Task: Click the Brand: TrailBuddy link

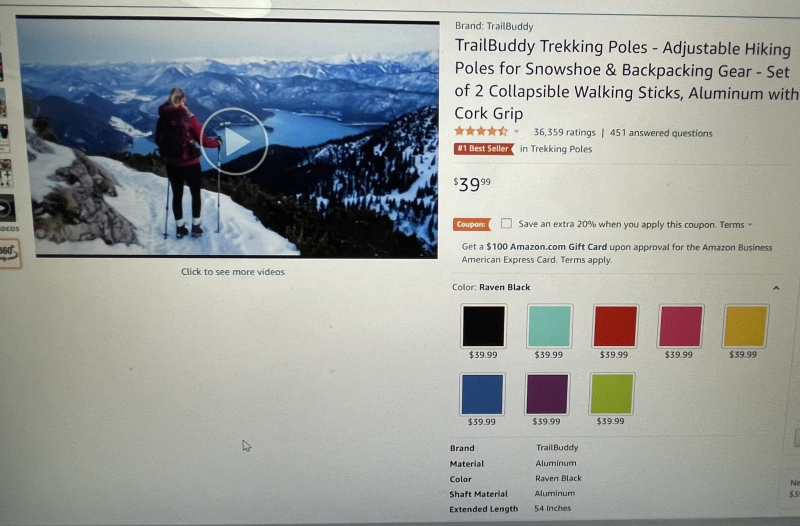Action: click(494, 27)
